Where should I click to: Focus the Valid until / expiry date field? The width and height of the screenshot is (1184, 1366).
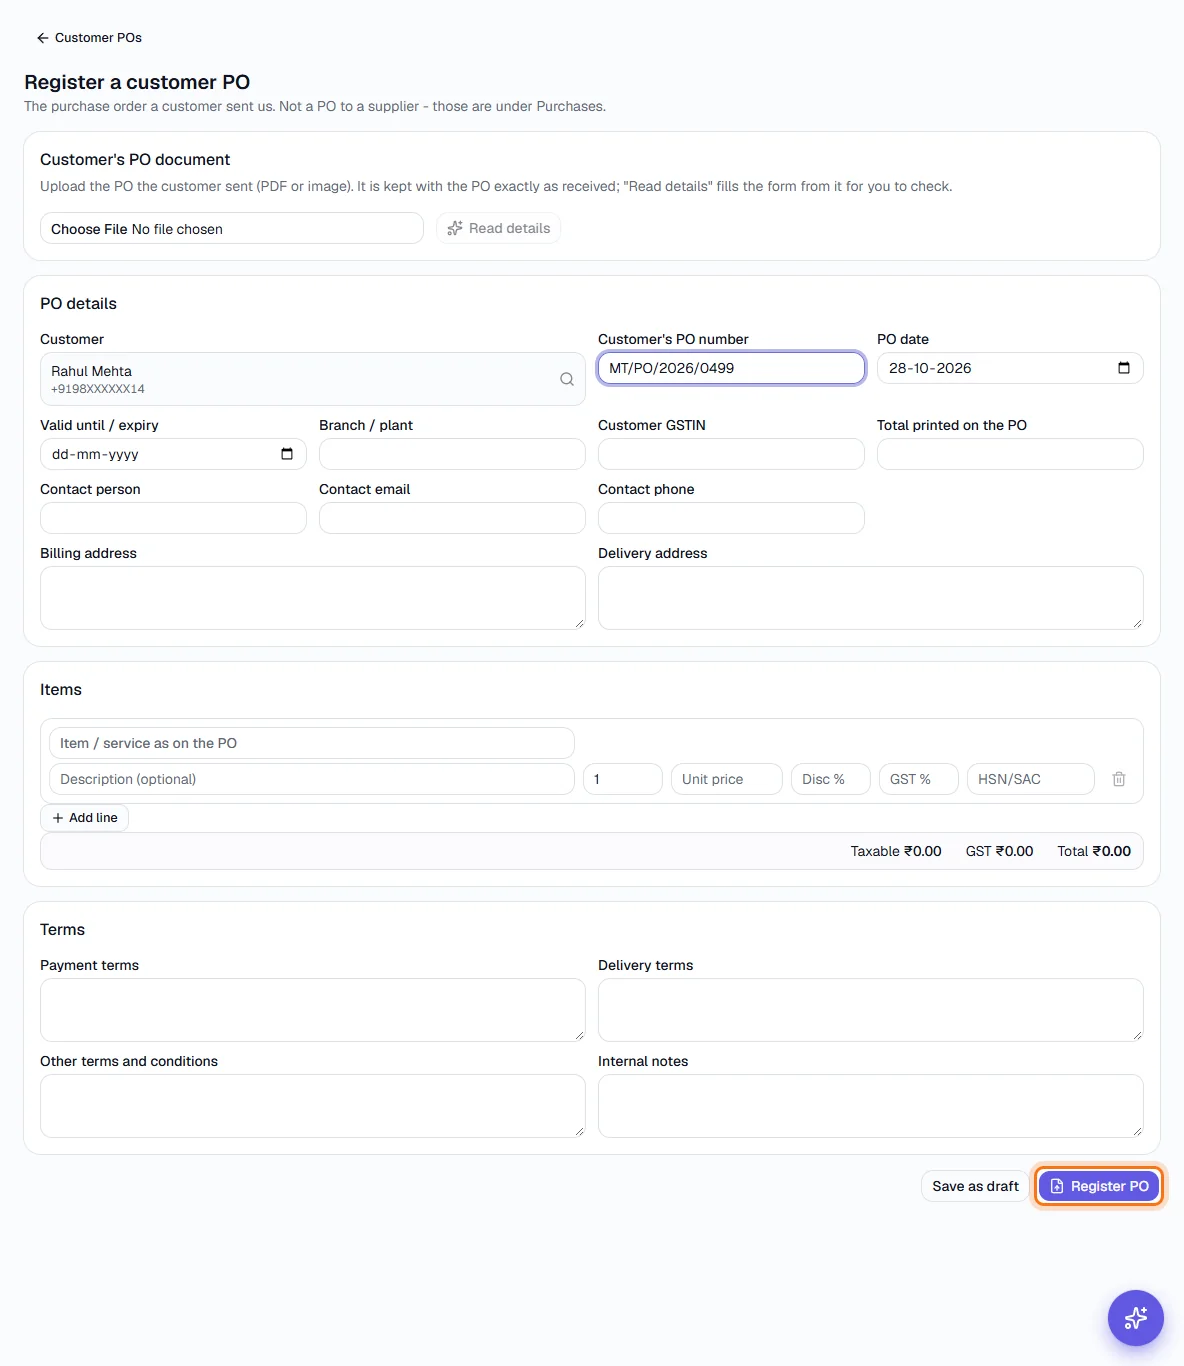click(x=173, y=454)
